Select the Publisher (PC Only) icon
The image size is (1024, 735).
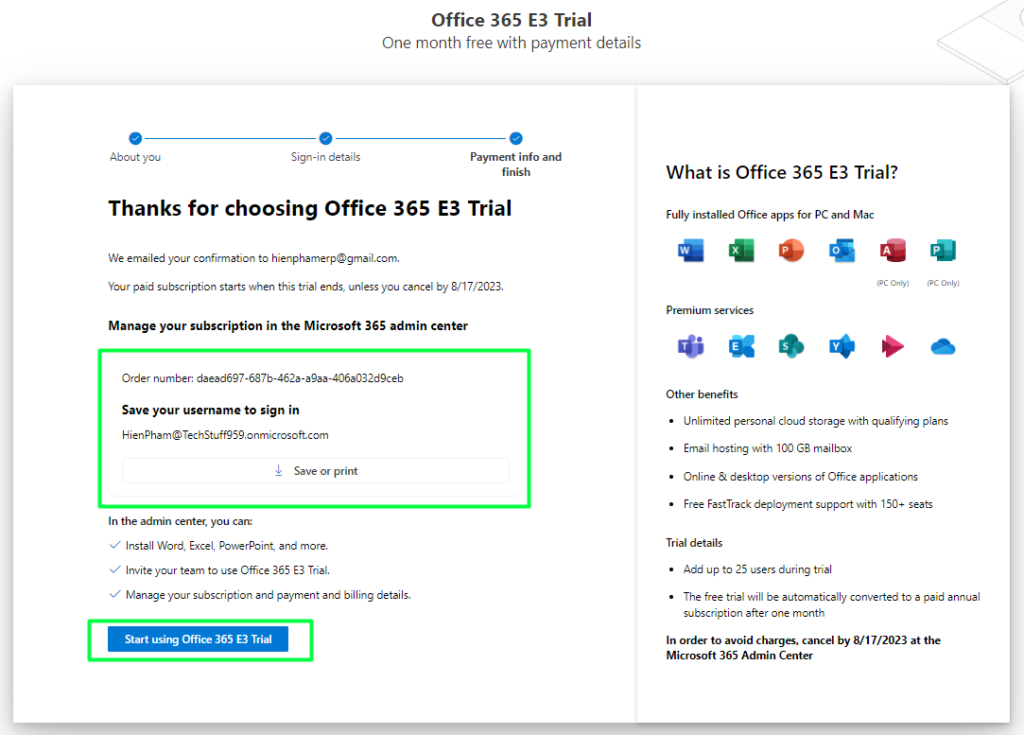pyautogui.click(x=942, y=252)
